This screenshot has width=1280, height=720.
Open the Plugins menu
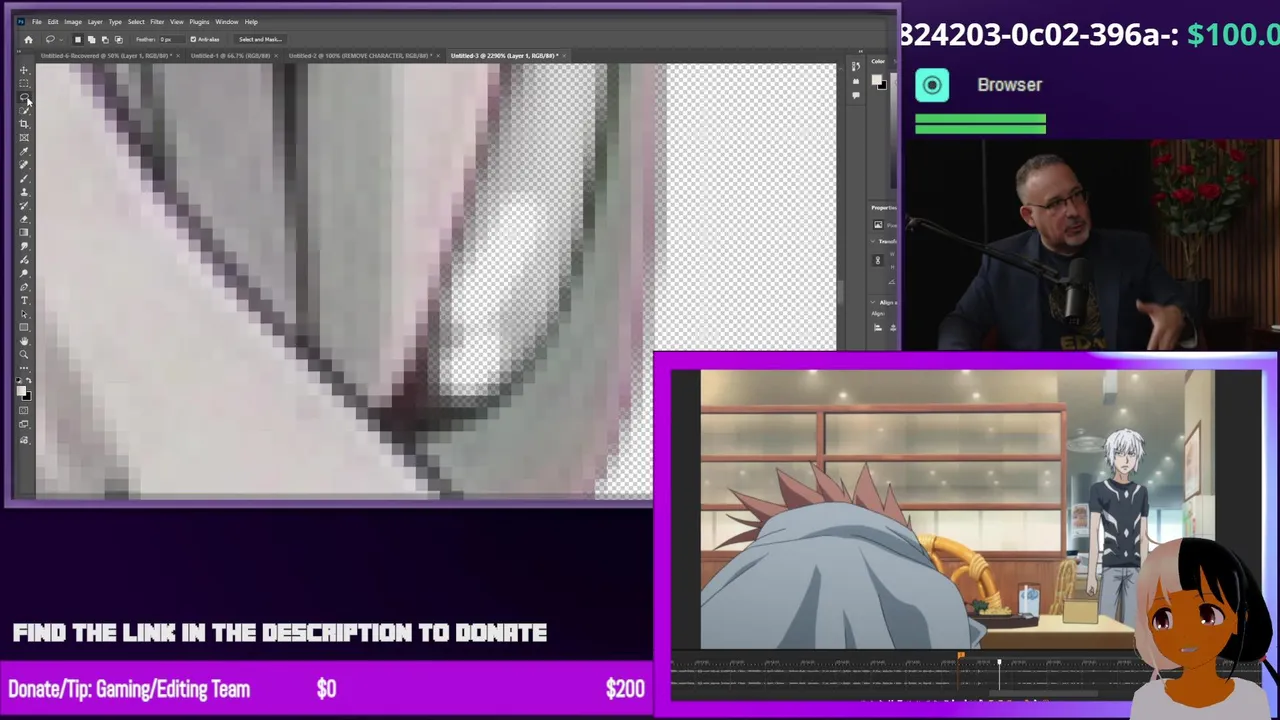(199, 21)
